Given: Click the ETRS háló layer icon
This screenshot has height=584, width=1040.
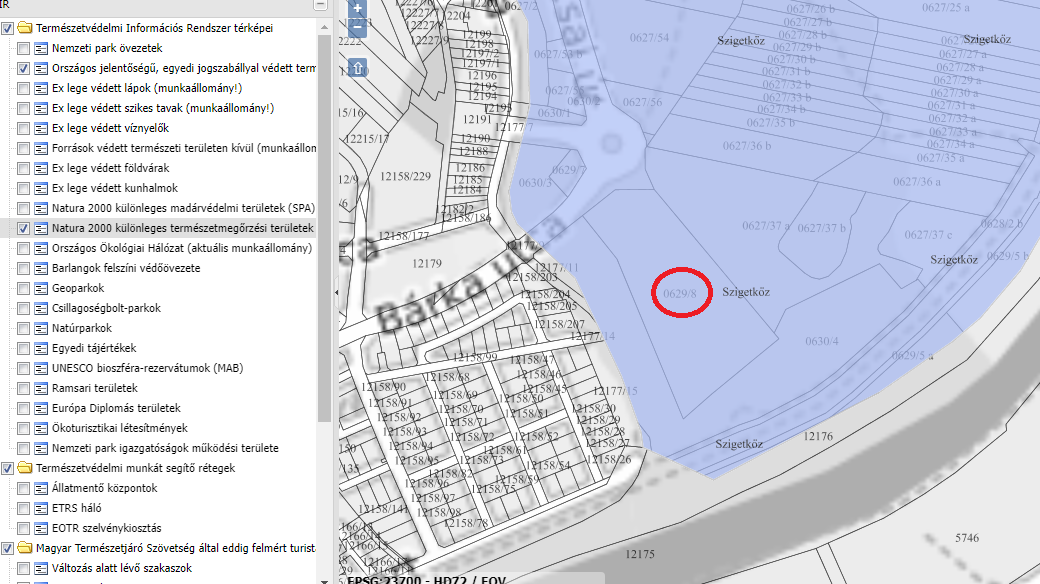Looking at the screenshot, I should point(41,508).
